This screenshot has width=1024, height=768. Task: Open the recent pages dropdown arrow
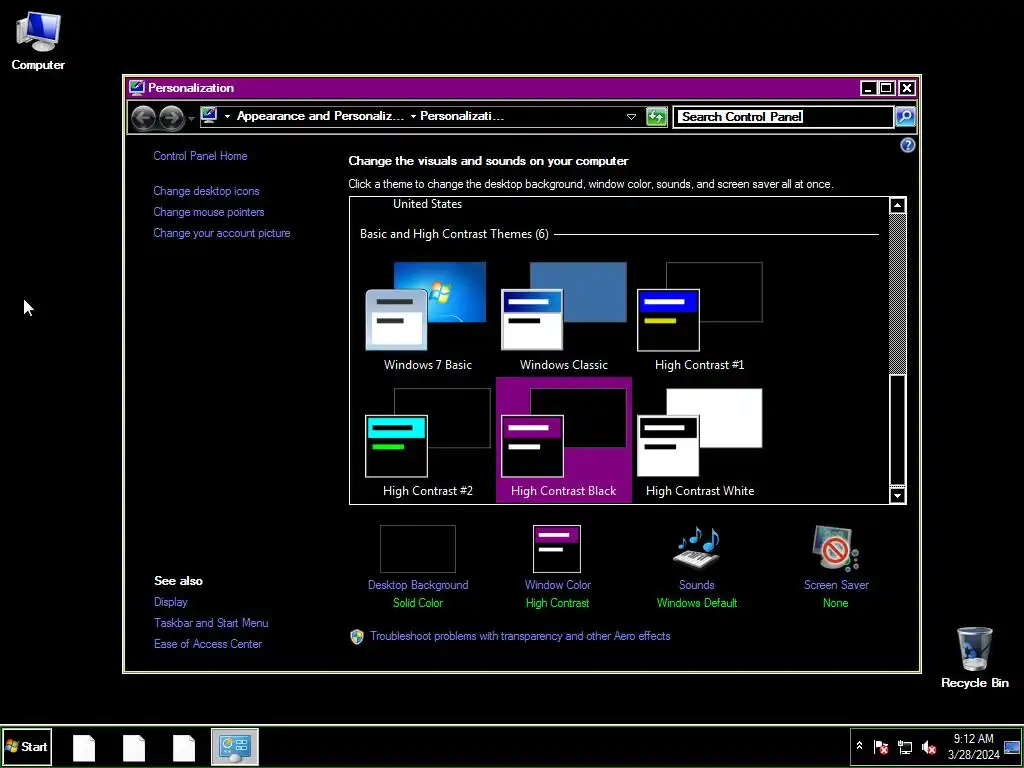pos(191,118)
